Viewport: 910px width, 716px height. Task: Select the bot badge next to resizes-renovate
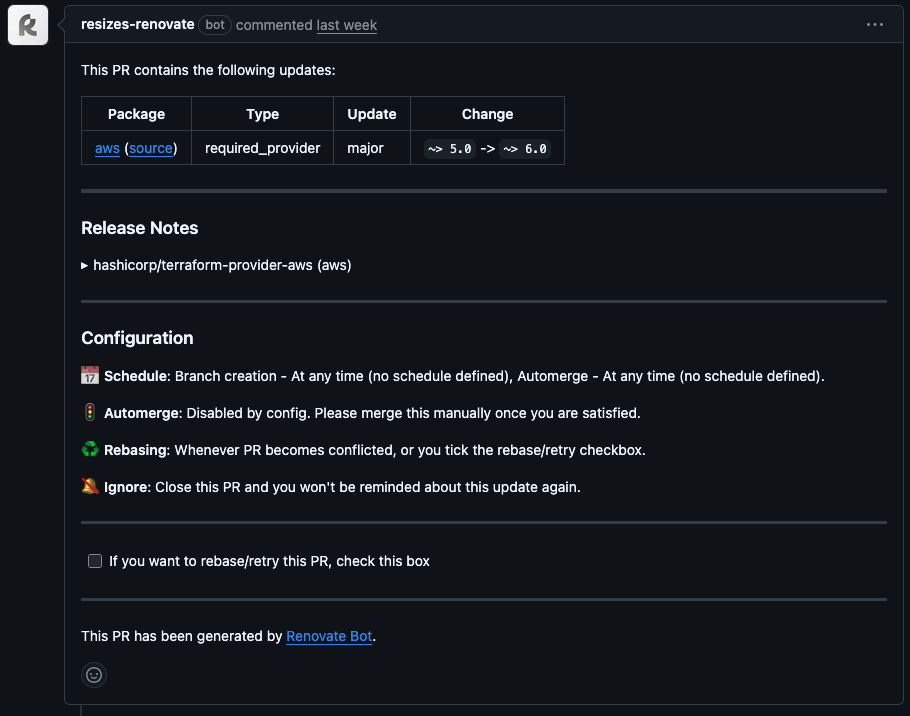coord(214,25)
